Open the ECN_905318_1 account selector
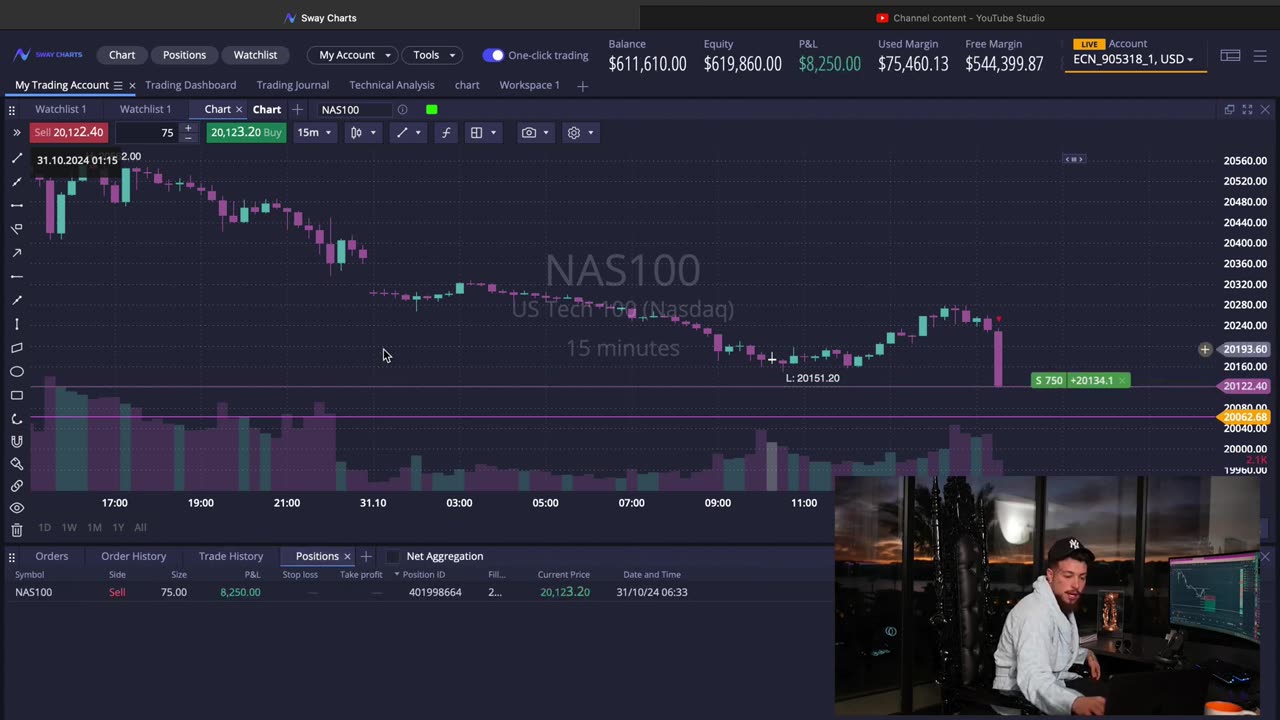 [1133, 59]
